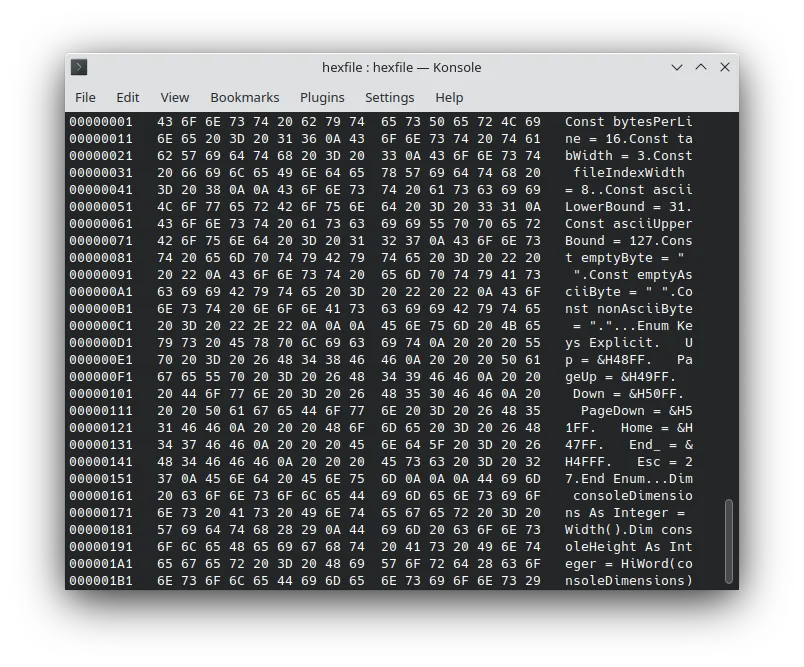Open the Settings menu
The height and width of the screenshot is (667, 804).
pos(389,97)
